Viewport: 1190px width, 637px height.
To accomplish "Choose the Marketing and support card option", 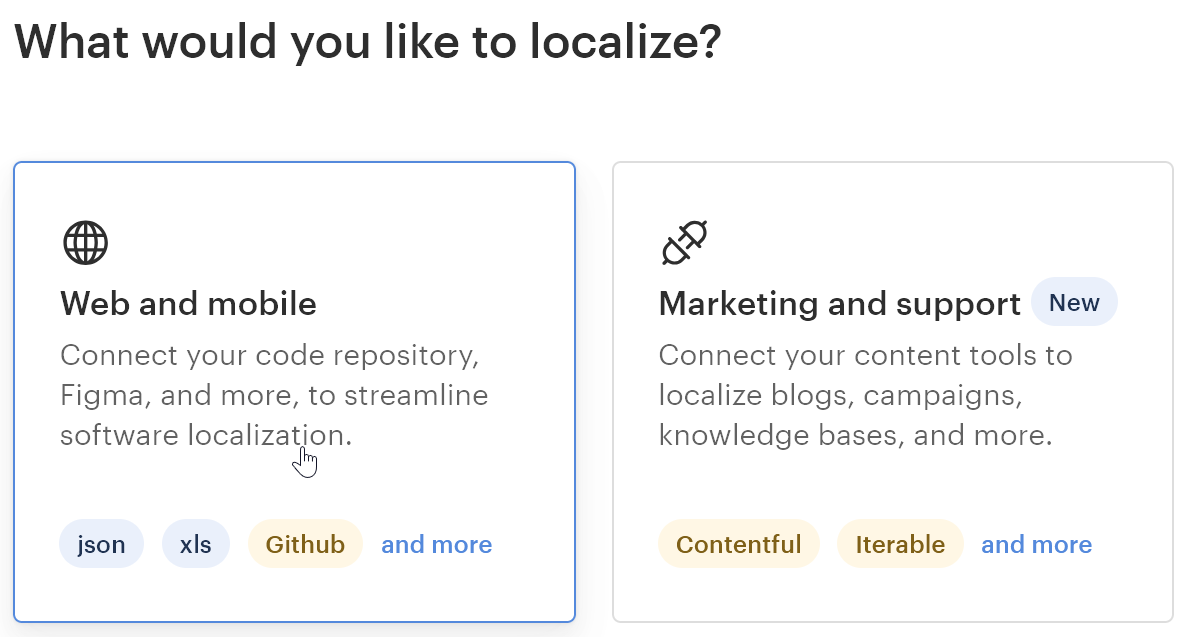I will coord(892,480).
